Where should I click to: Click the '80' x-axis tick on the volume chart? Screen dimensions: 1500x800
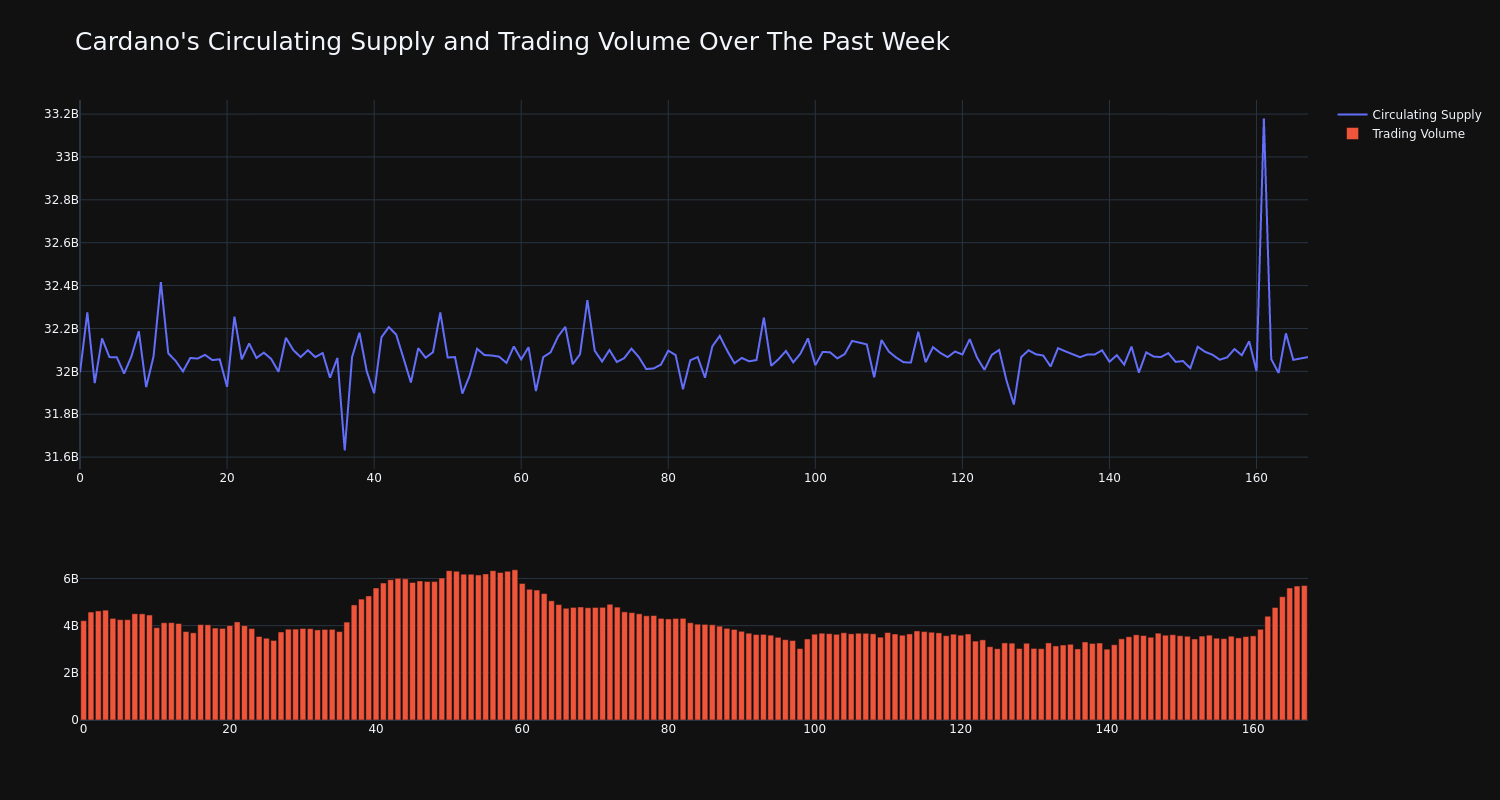(668, 729)
